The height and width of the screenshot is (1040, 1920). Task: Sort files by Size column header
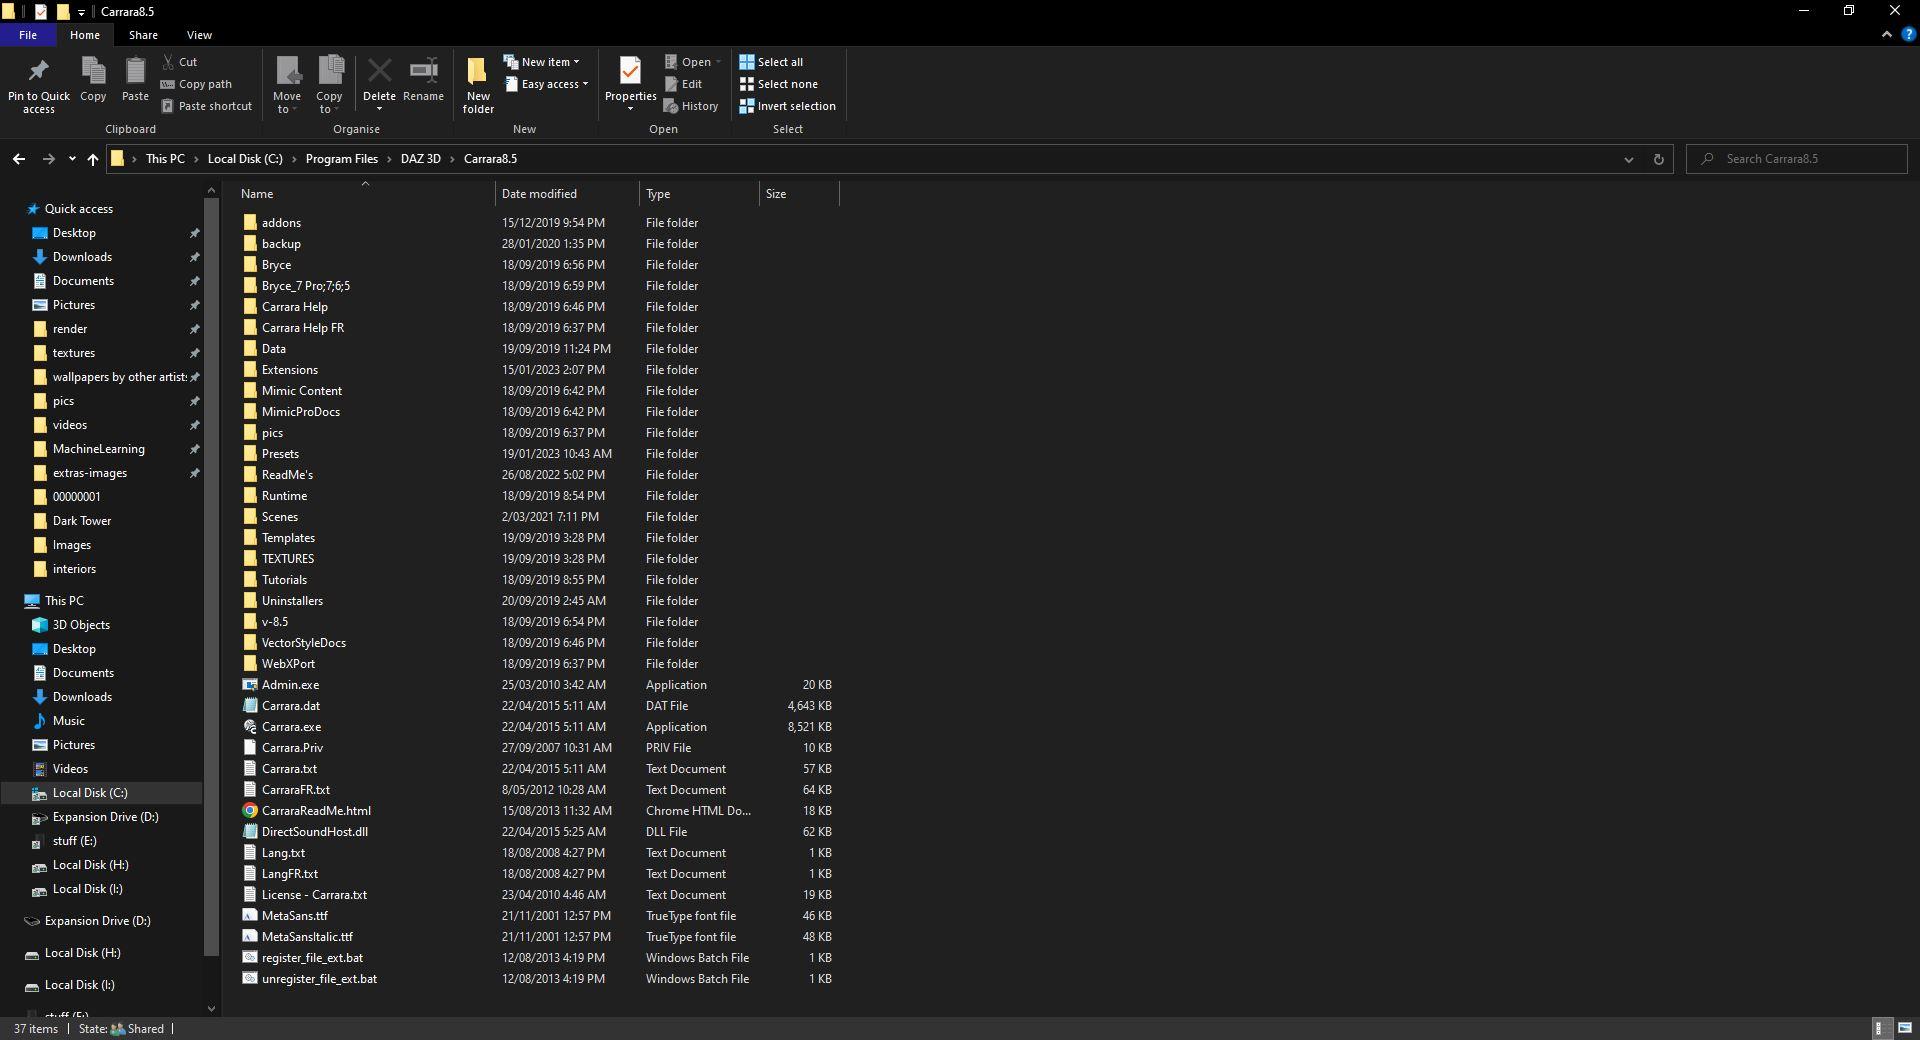click(800, 194)
